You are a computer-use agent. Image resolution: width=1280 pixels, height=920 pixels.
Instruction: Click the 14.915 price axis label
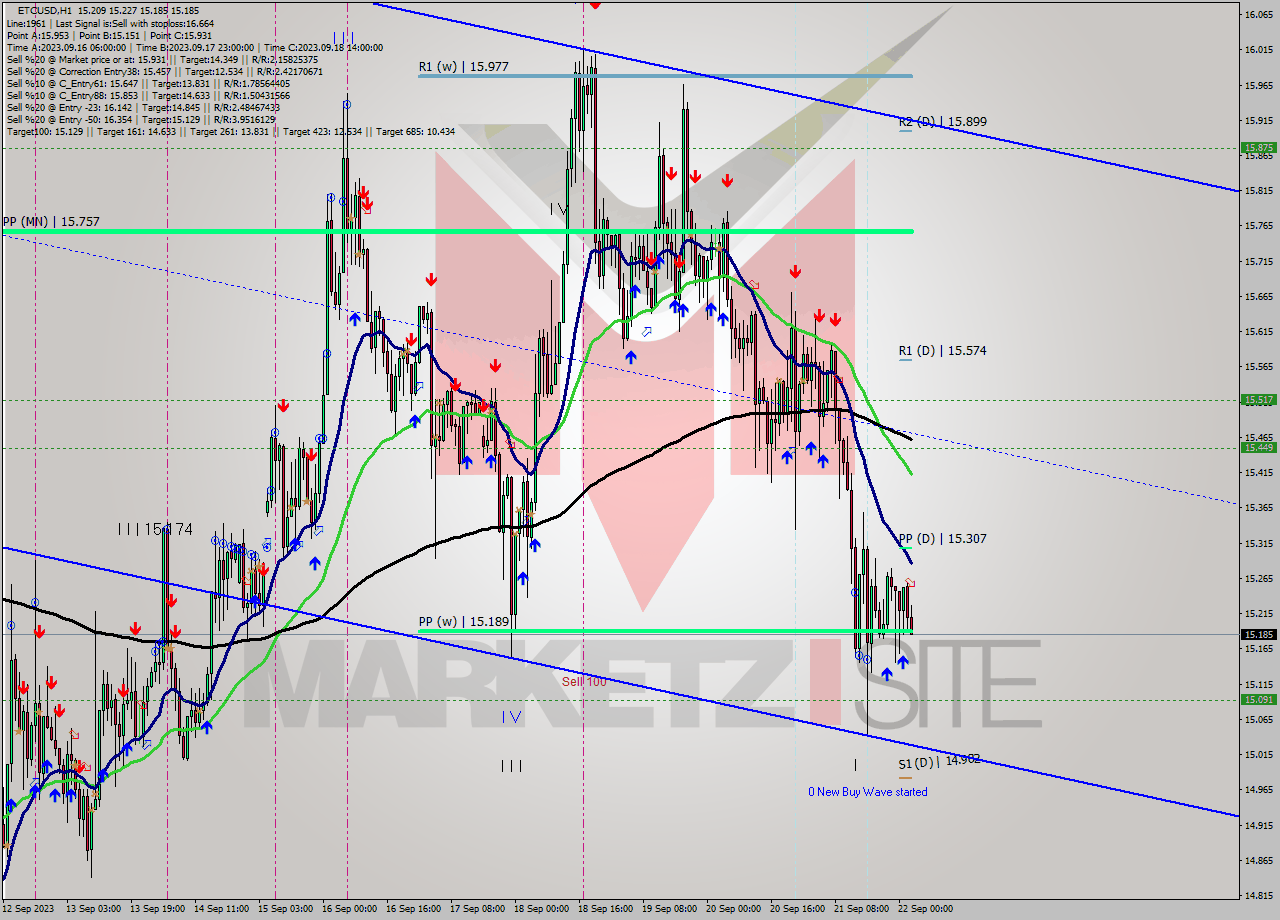pyautogui.click(x=1258, y=825)
